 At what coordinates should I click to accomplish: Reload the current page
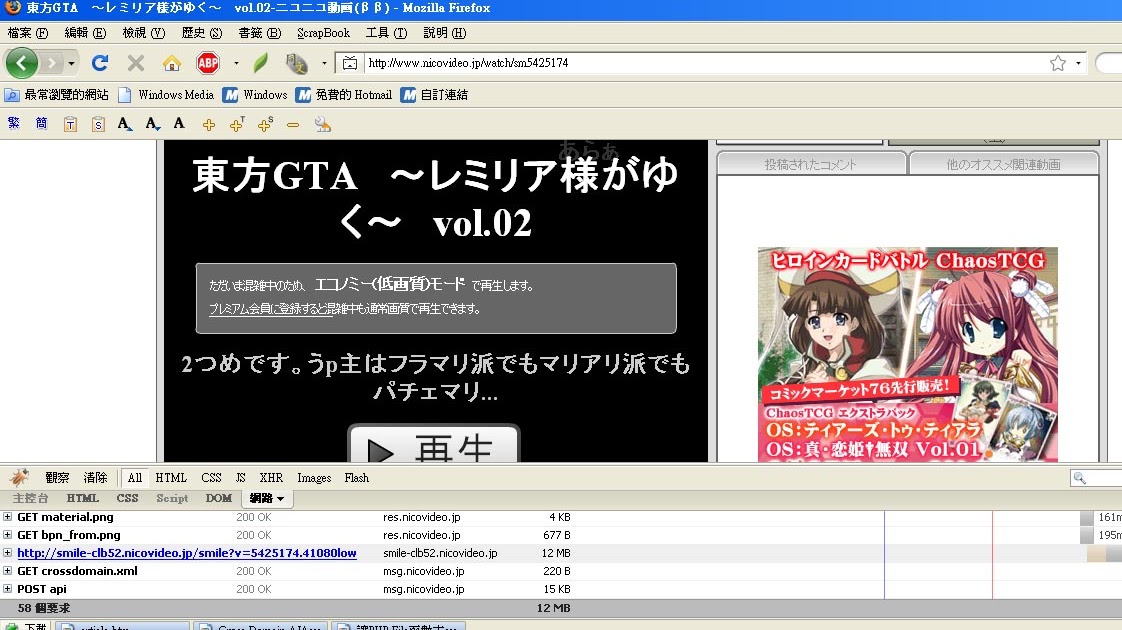pos(99,63)
